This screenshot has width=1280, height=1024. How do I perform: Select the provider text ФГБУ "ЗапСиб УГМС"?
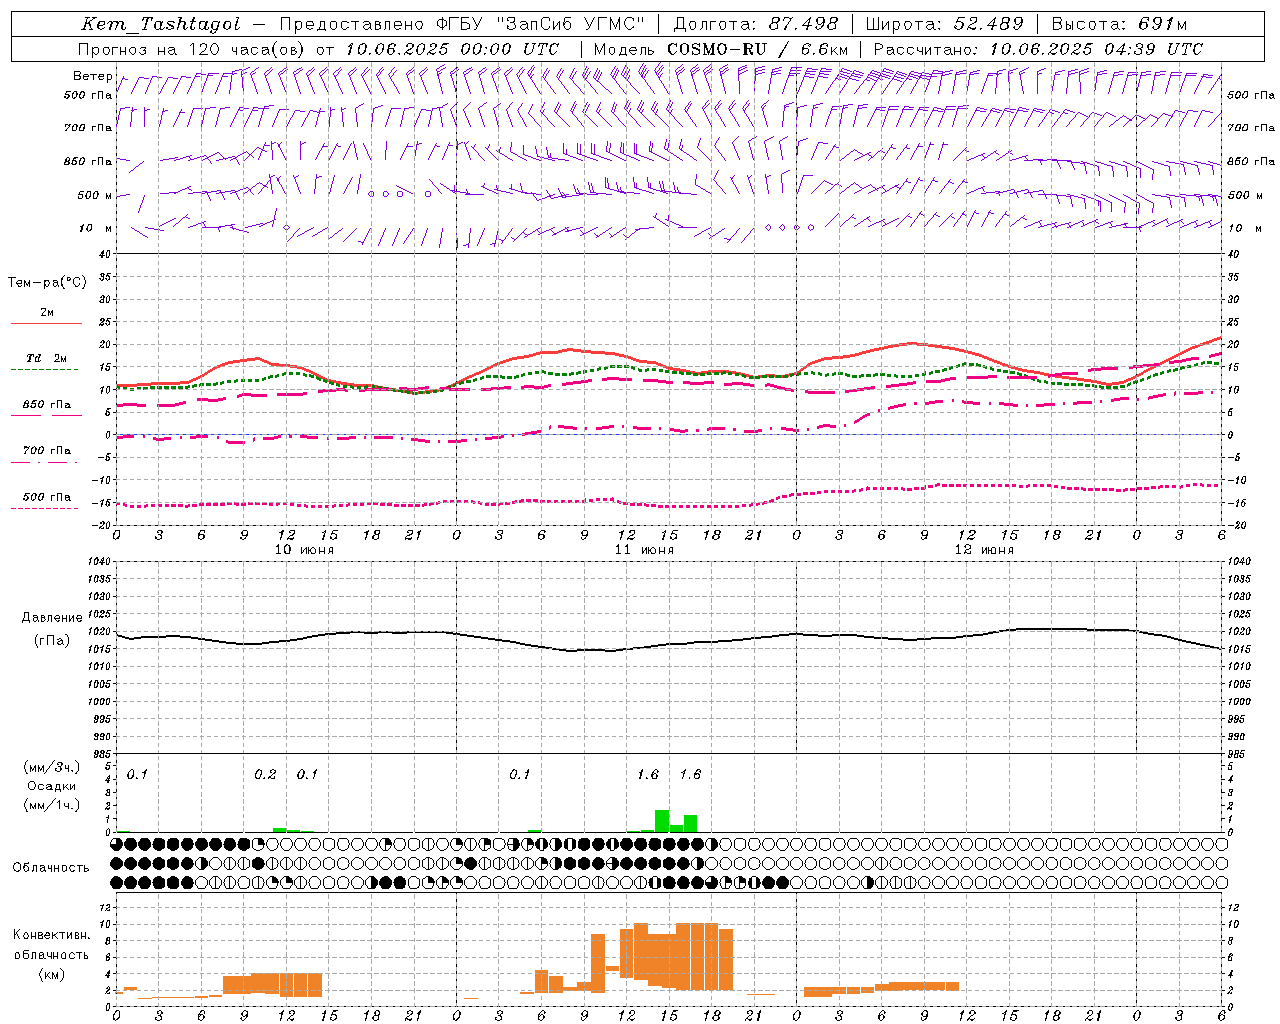coord(540,24)
